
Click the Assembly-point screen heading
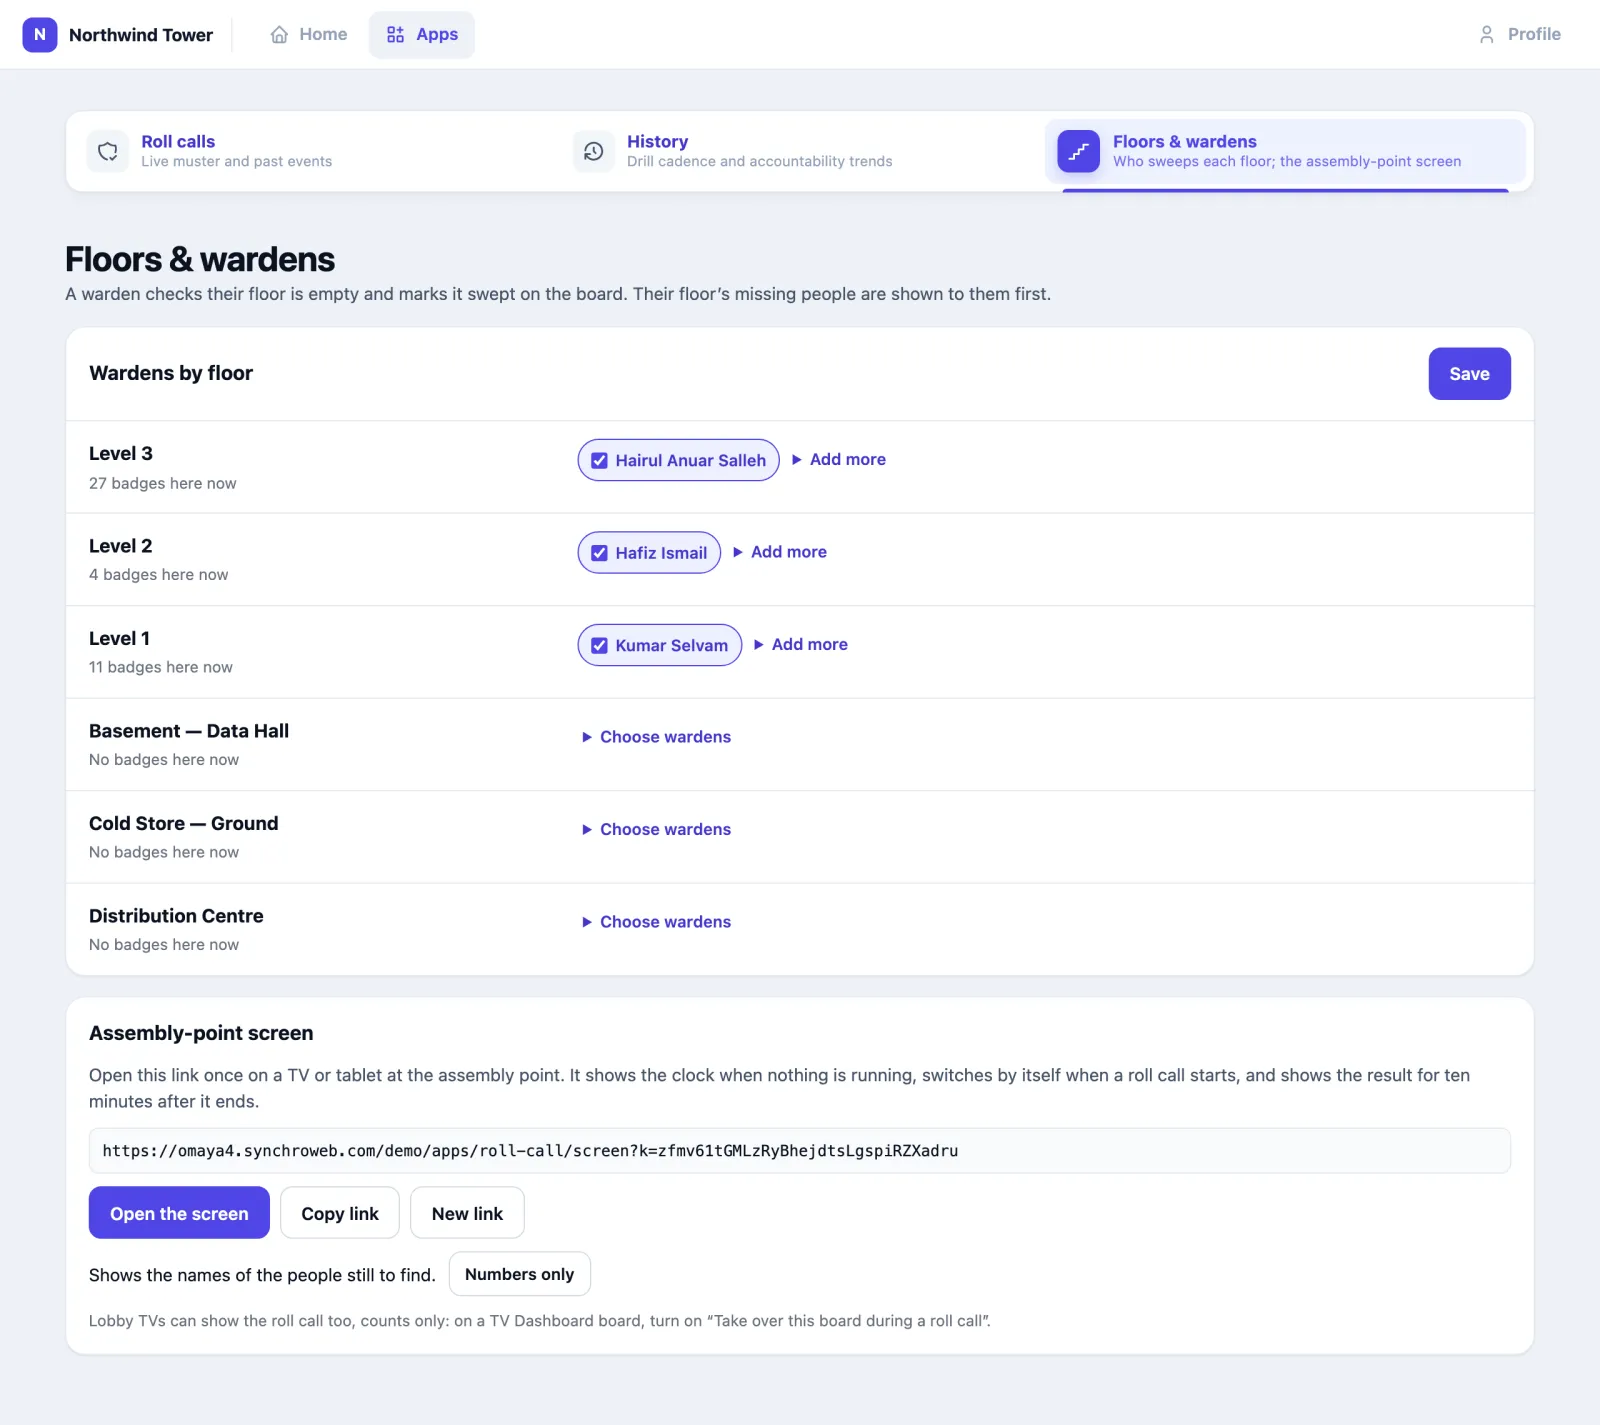pos(201,1033)
